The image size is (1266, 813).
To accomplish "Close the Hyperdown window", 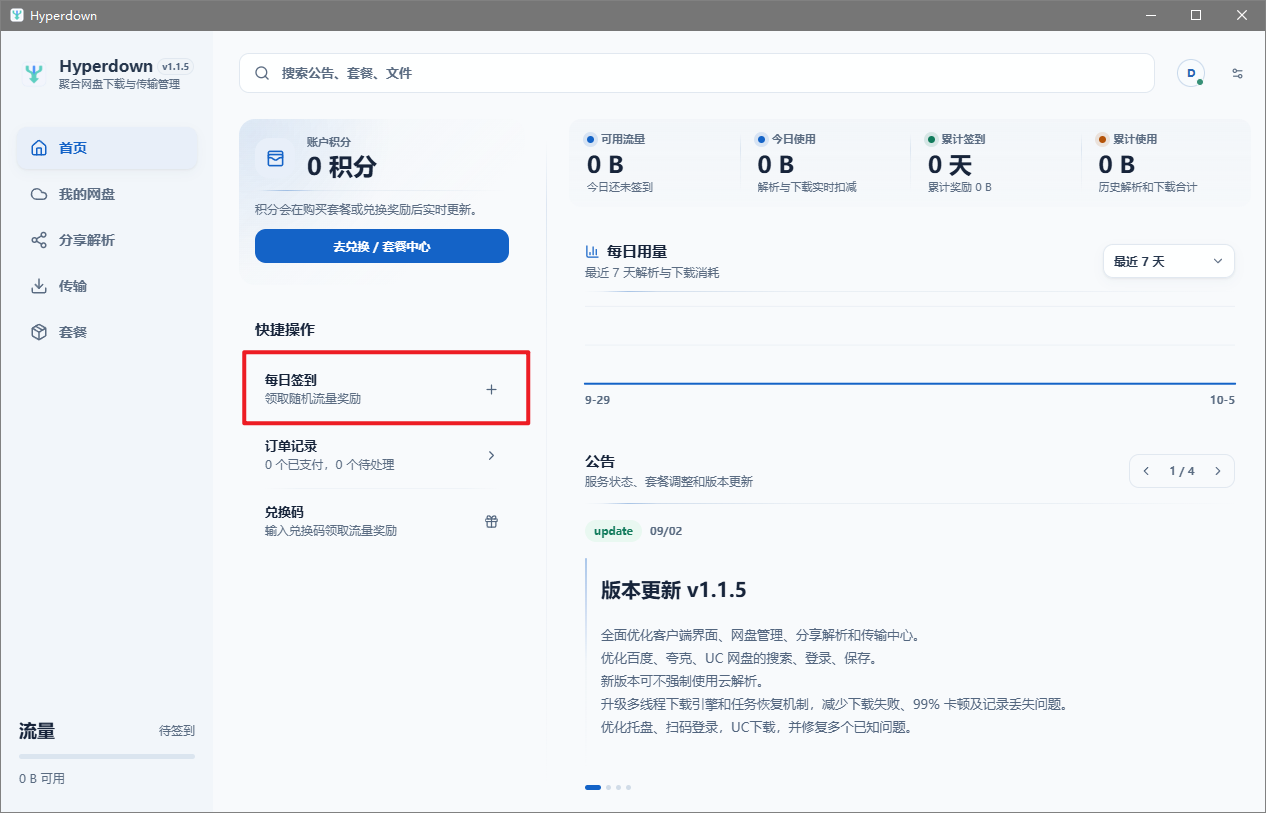I will 1242,15.
